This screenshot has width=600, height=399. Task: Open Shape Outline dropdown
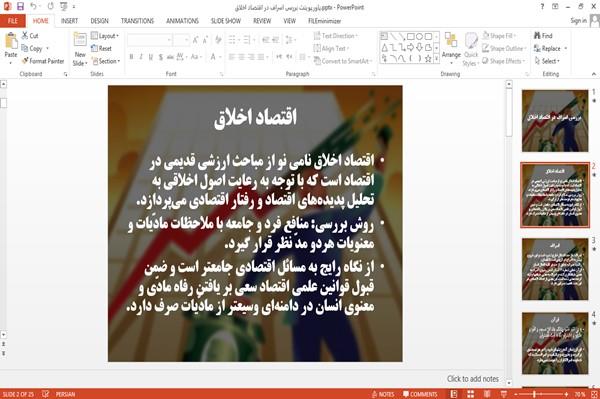(504, 48)
